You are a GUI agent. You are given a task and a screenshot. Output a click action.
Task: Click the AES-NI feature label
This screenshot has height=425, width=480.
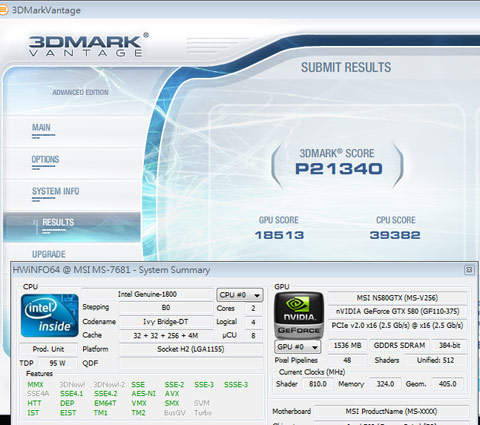pos(143,394)
